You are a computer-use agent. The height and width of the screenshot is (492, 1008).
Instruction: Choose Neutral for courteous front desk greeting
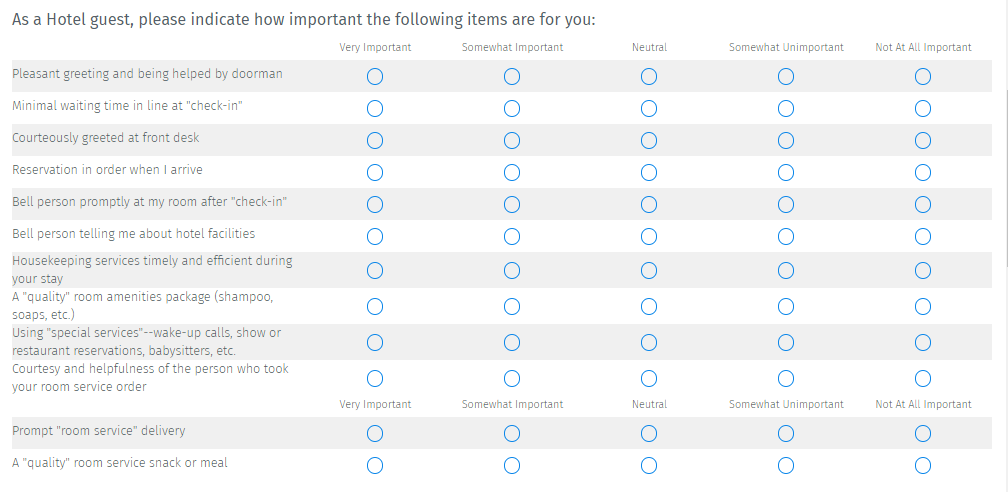pyautogui.click(x=649, y=140)
